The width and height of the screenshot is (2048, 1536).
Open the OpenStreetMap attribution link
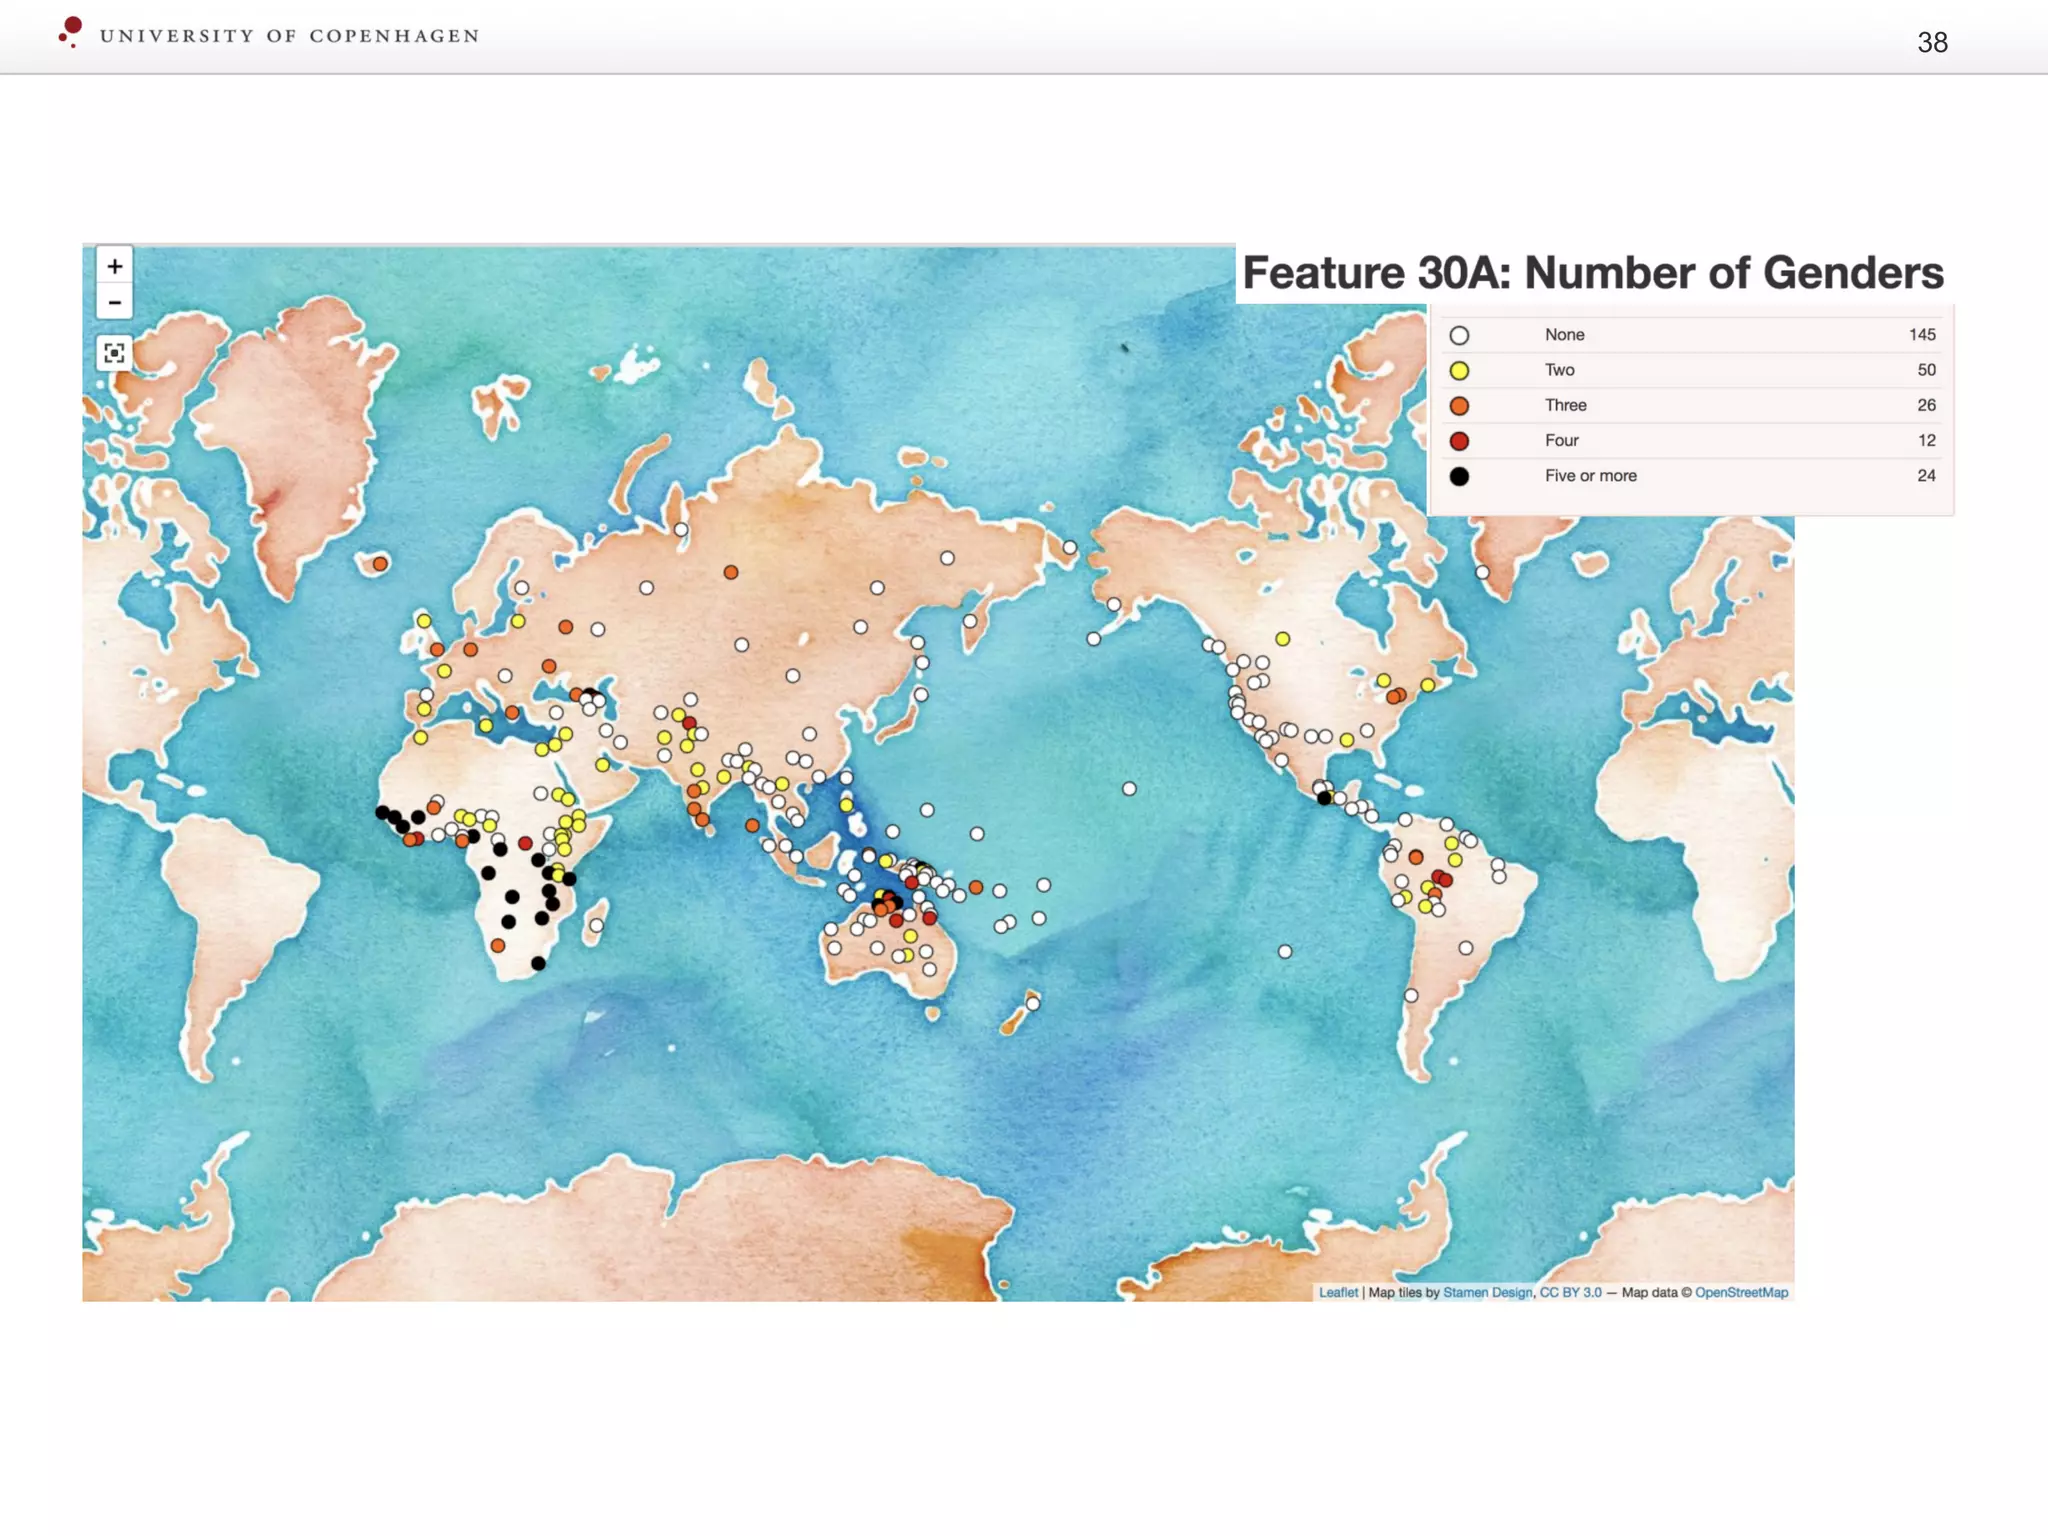[x=1740, y=1292]
